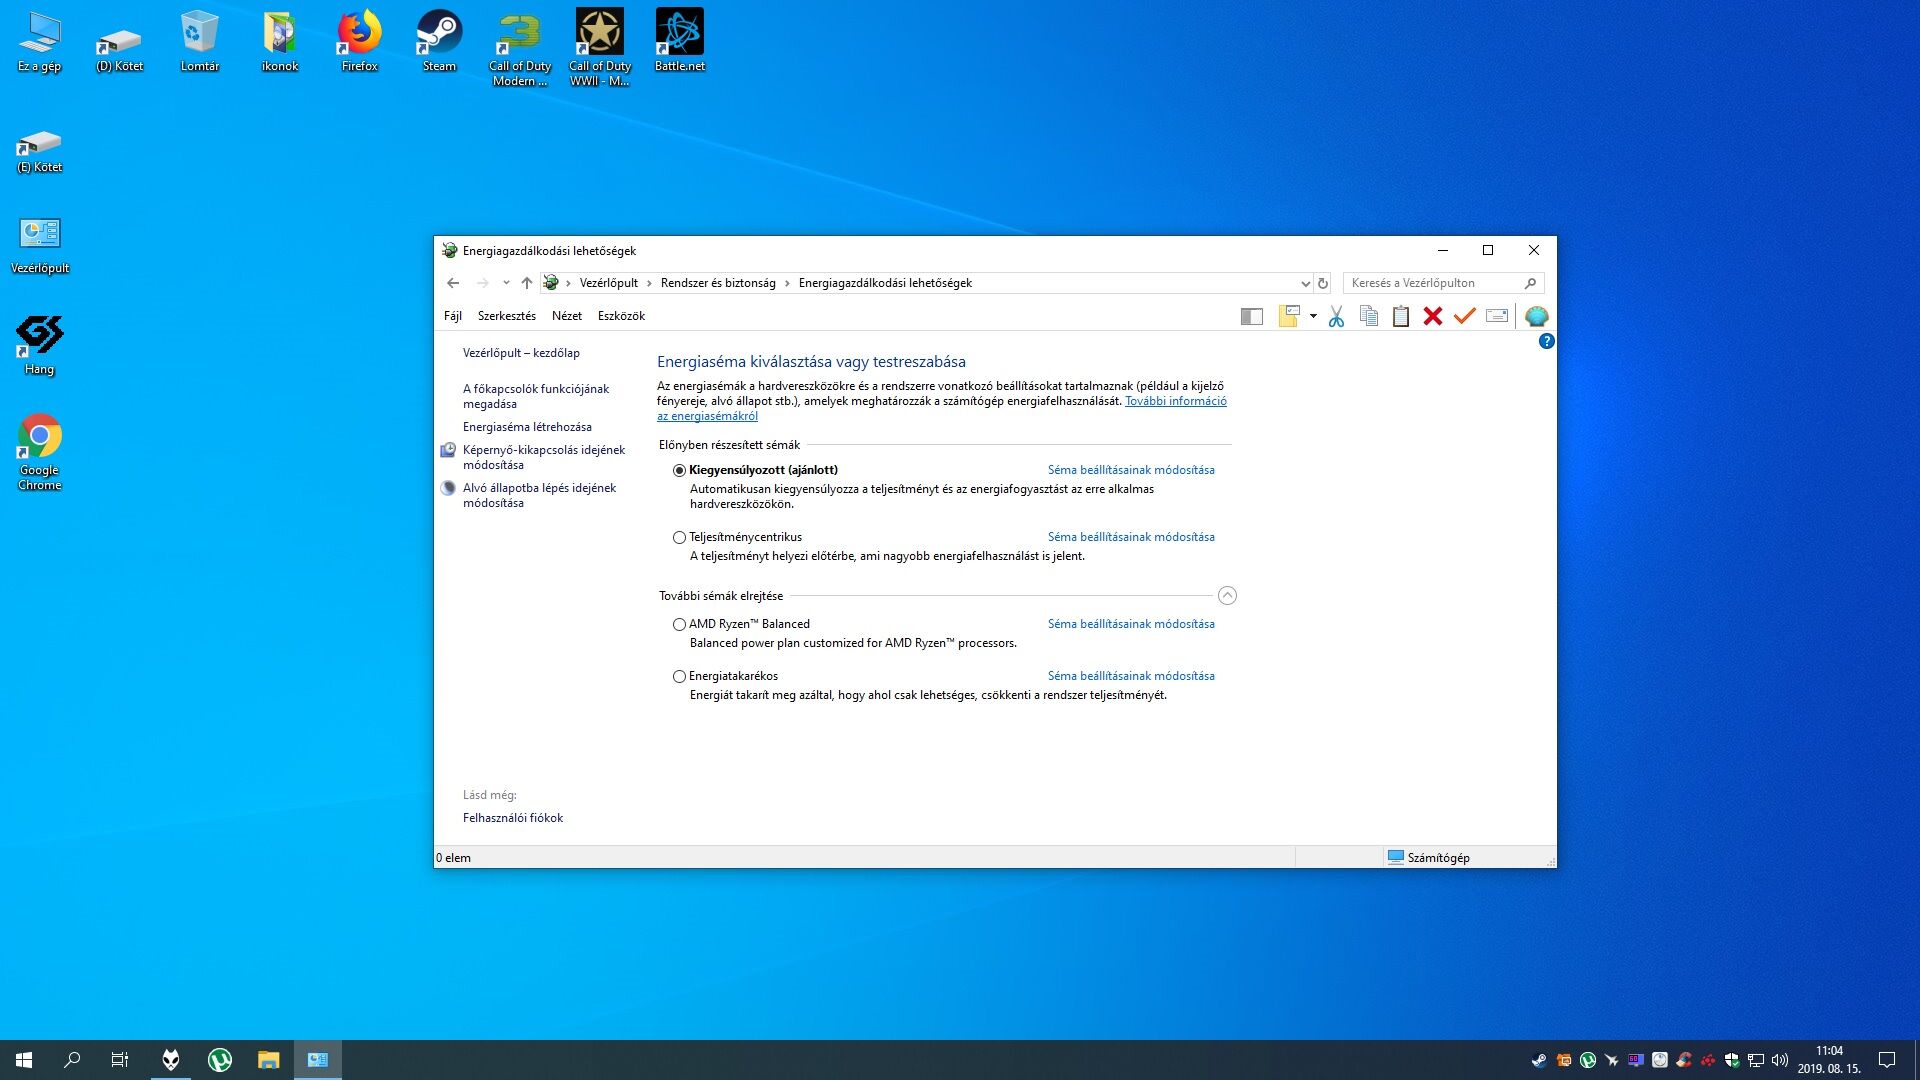Click Energiaséma létrehozása link
1920x1080 pixels.
(527, 427)
